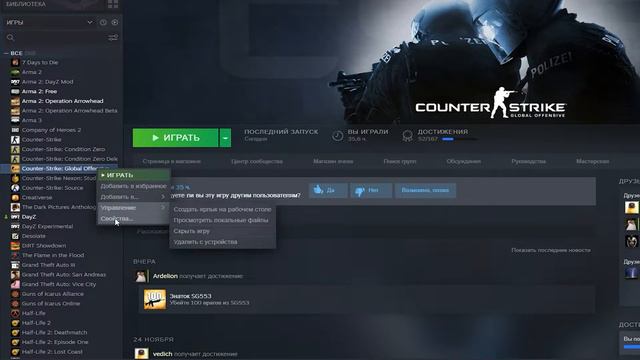
Task: Select Удалить с устройства in submenu
Action: [222, 242]
